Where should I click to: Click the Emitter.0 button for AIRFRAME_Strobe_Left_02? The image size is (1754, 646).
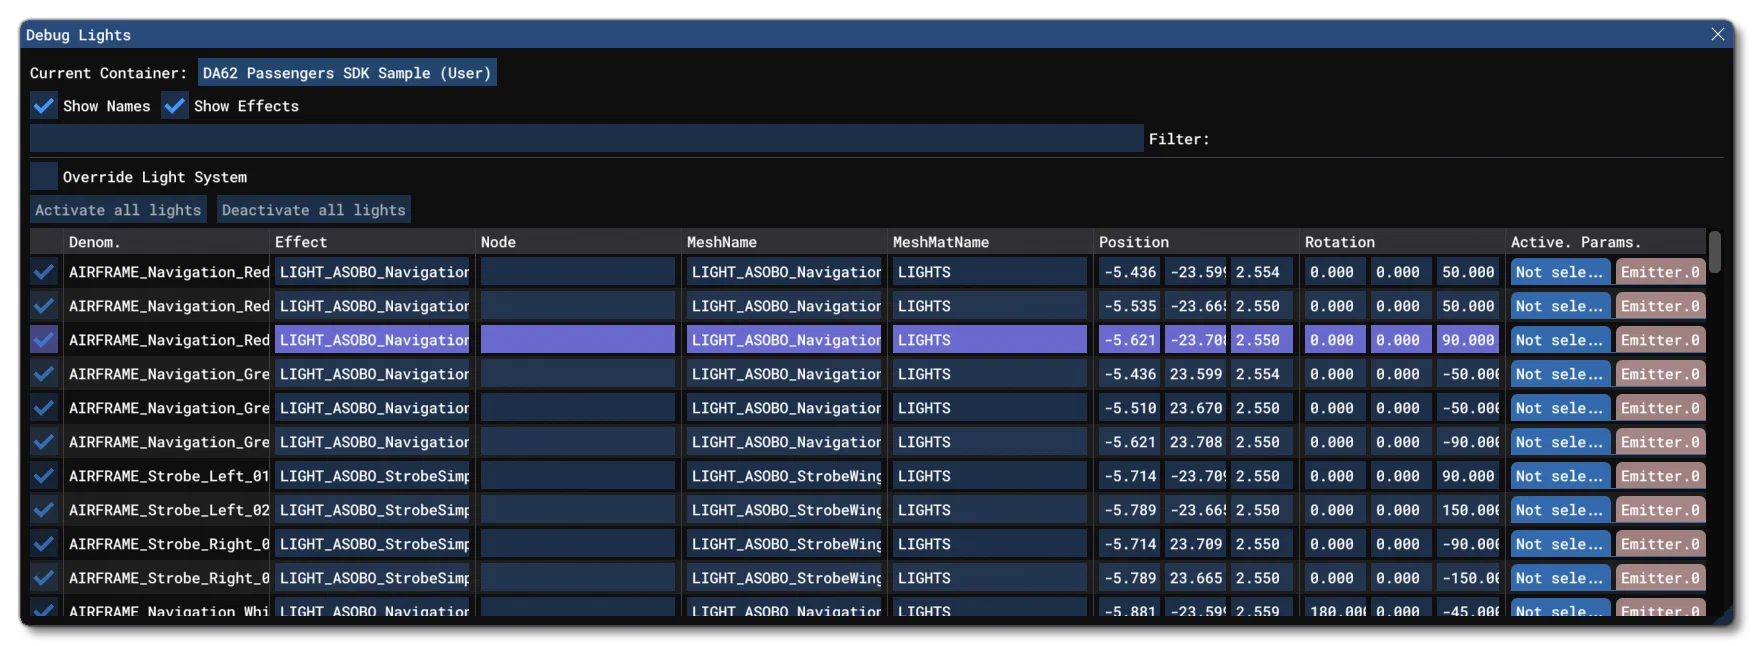click(1660, 509)
